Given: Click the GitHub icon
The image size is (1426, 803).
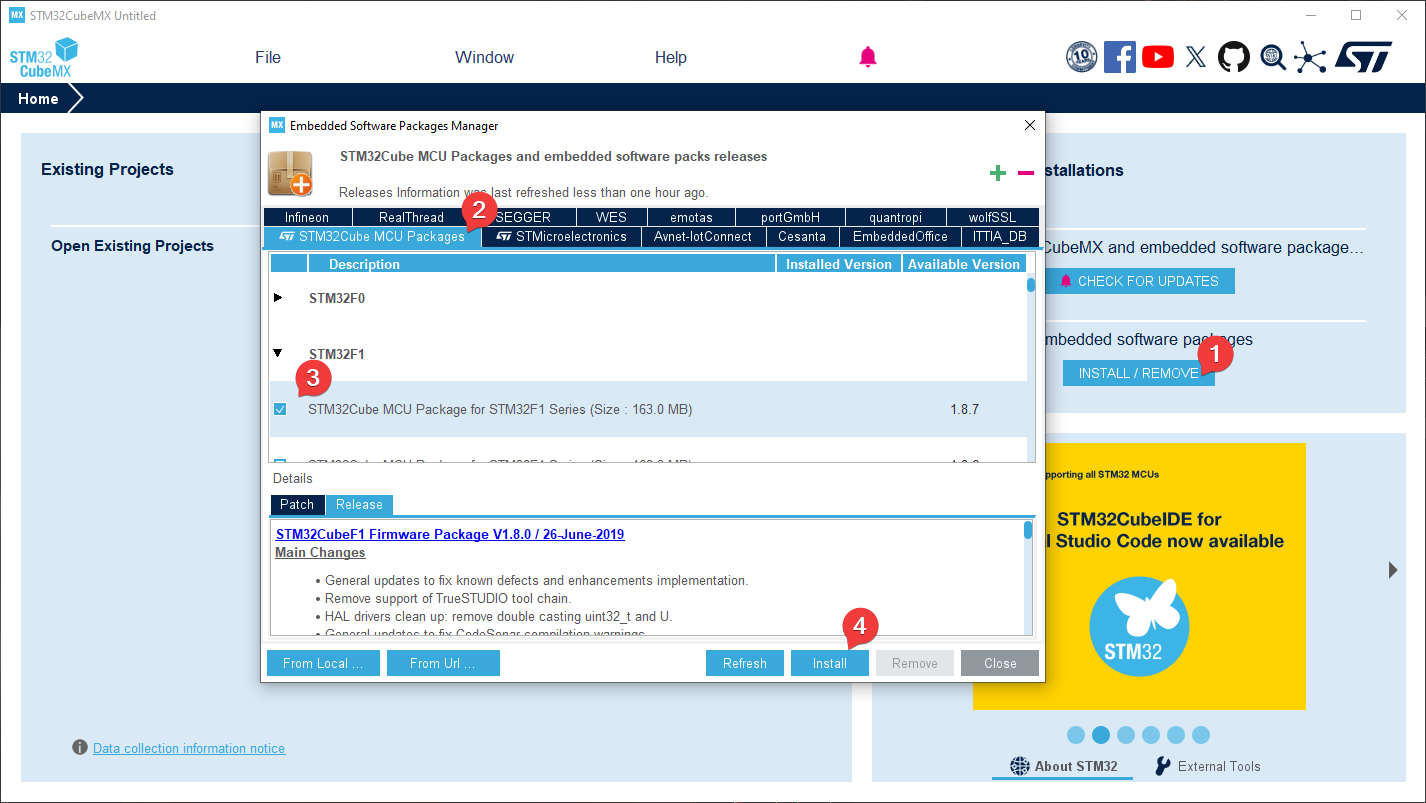Looking at the screenshot, I should pos(1233,57).
